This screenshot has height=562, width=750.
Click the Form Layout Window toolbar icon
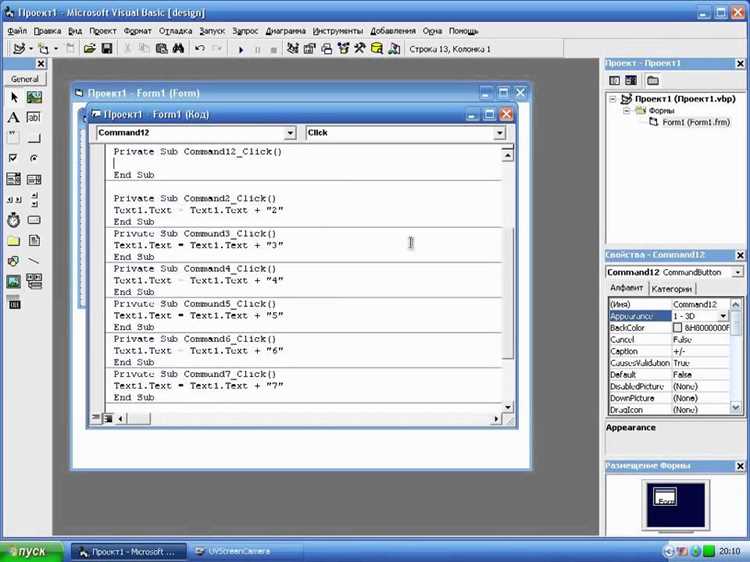click(327, 49)
